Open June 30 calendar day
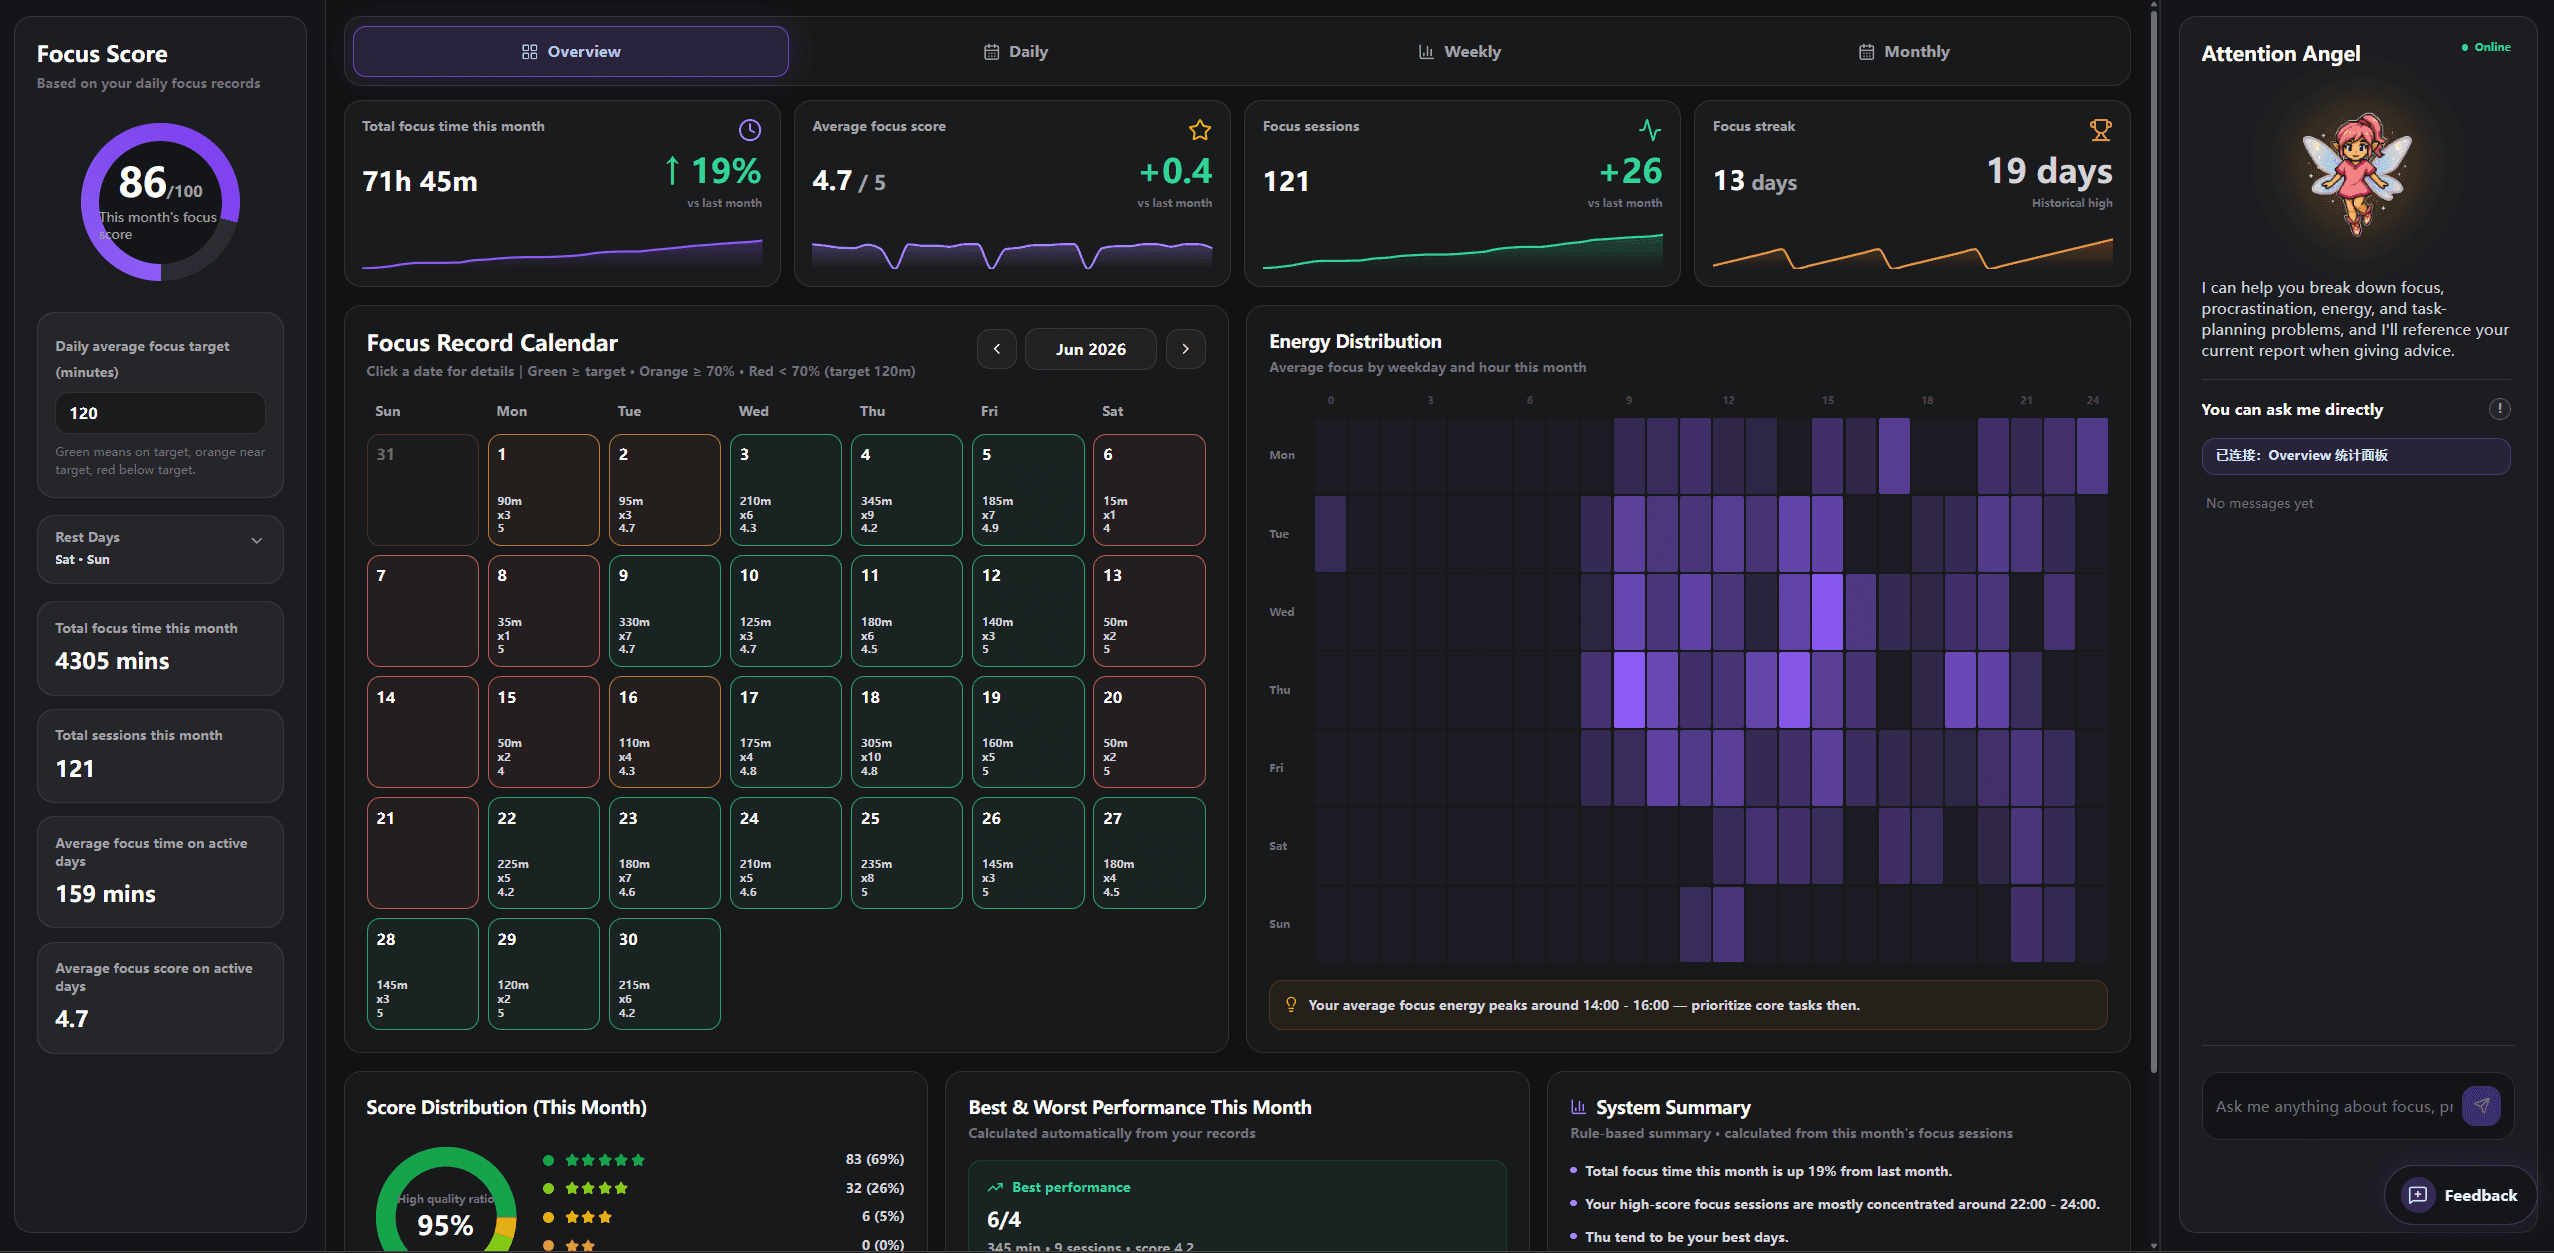 click(x=665, y=974)
